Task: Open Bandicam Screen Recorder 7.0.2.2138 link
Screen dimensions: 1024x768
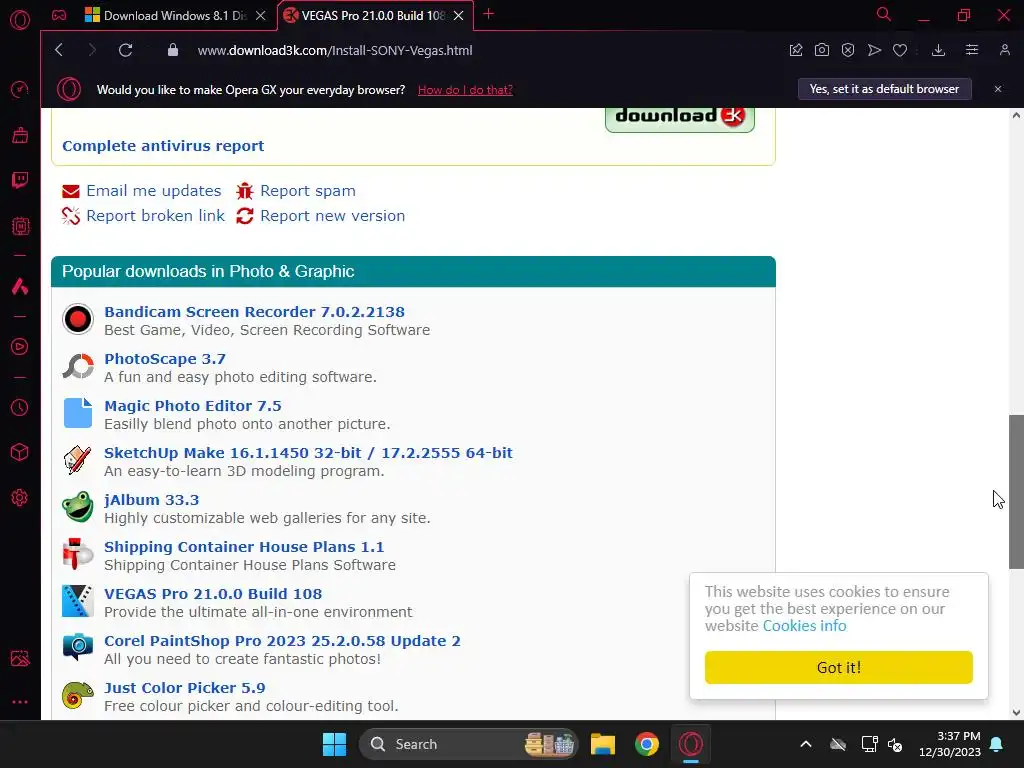Action: click(254, 312)
